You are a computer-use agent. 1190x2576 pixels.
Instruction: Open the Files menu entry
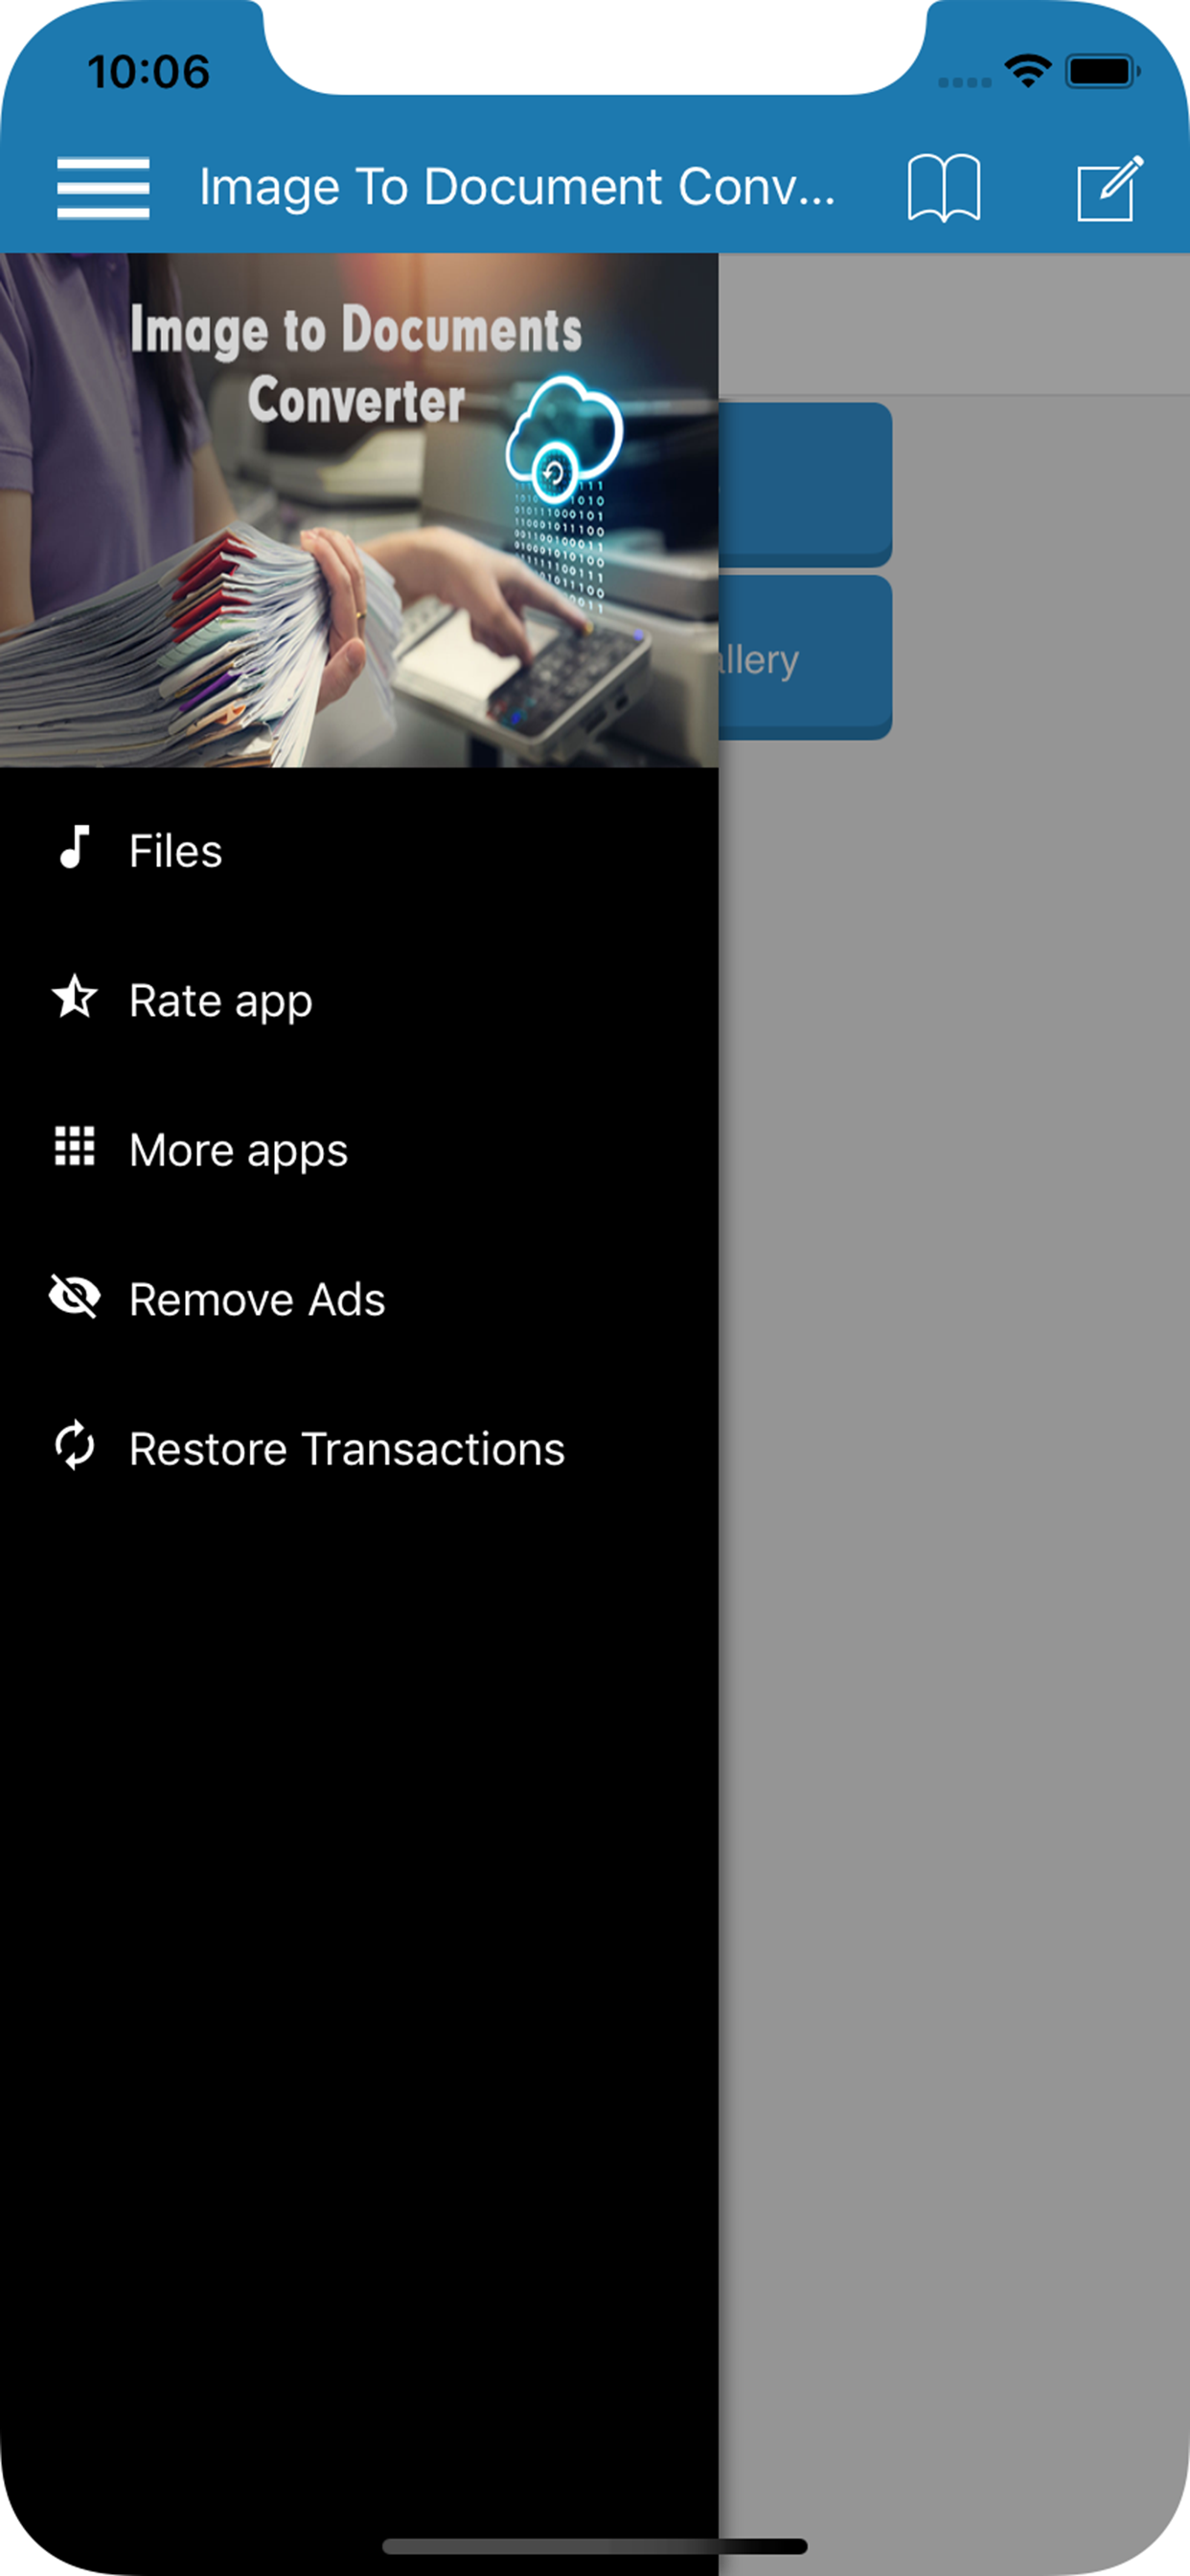[x=359, y=850]
